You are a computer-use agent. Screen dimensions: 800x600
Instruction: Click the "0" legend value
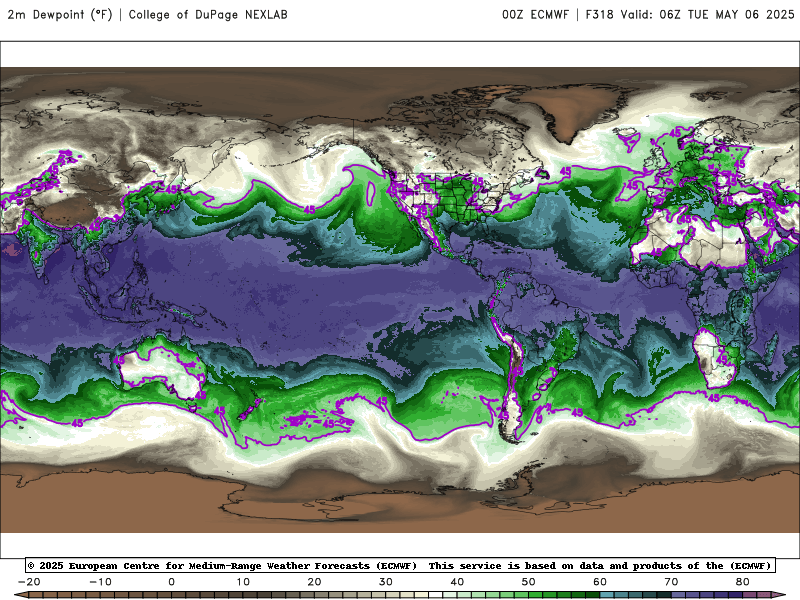[171, 582]
